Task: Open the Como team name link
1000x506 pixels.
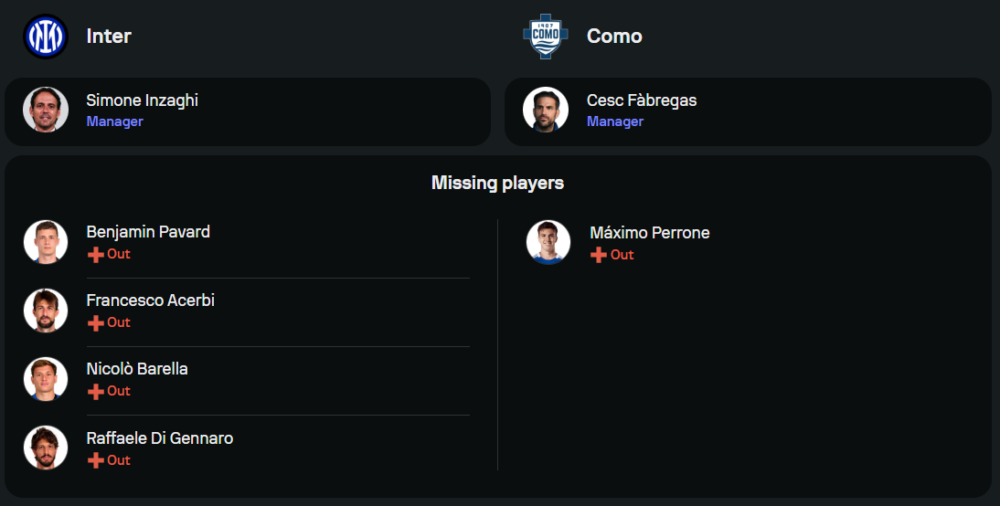Action: point(614,37)
